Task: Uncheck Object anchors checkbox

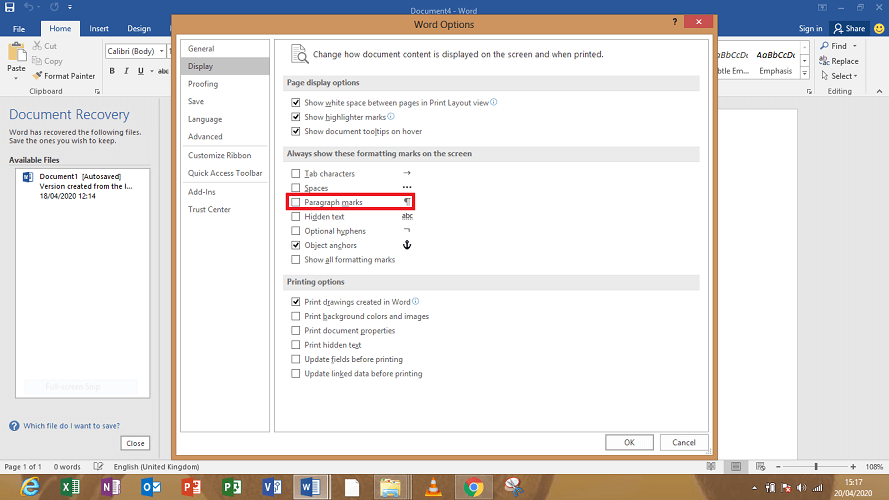Action: click(295, 245)
